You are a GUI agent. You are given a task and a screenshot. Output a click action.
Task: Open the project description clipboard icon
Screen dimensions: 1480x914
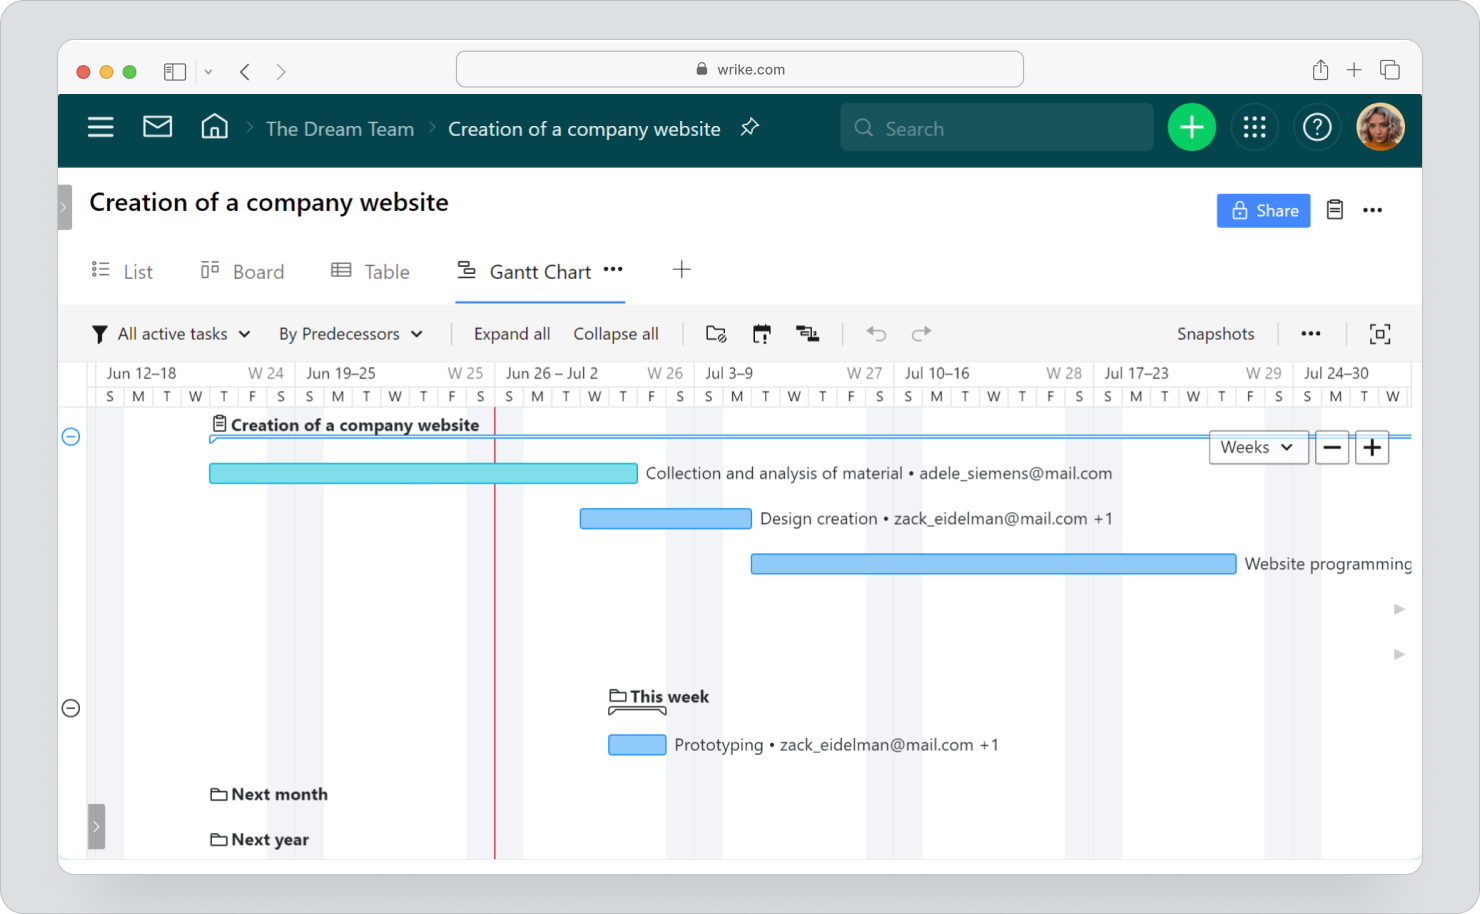click(x=1335, y=210)
